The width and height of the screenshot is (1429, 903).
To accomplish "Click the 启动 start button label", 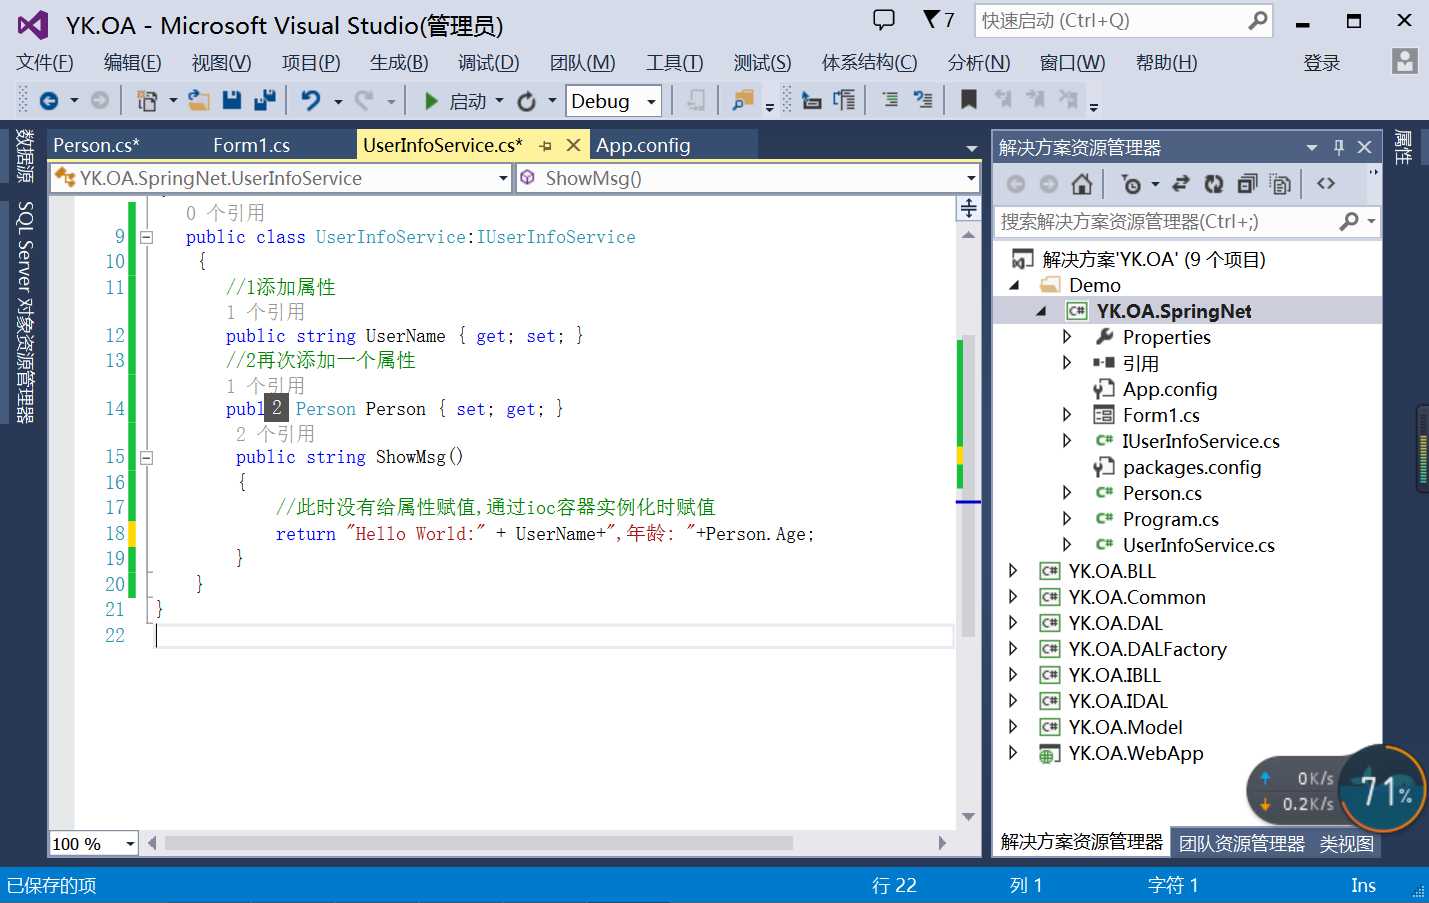I will [467, 101].
